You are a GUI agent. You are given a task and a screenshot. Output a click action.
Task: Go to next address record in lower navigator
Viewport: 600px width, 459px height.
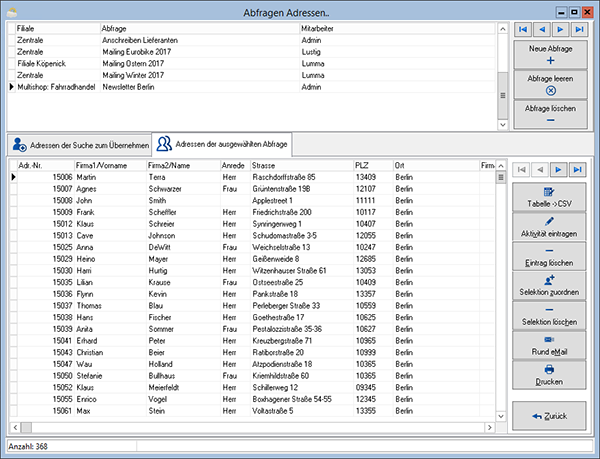558,169
